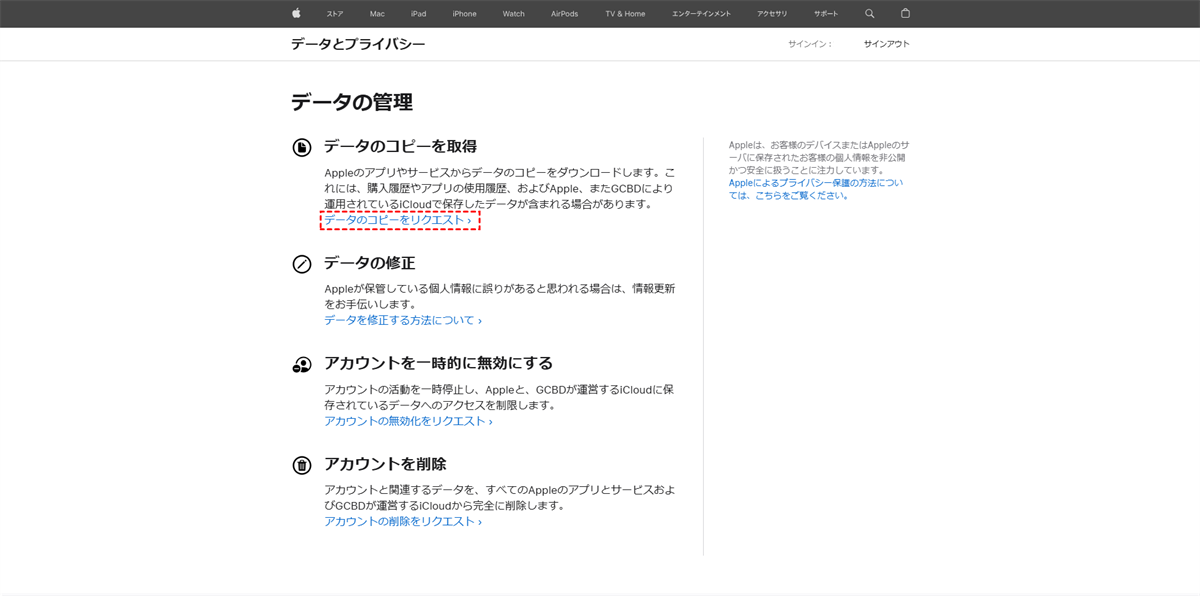Click the pencil circle icon beside データの修正
The image size is (1200, 596).
302,264
